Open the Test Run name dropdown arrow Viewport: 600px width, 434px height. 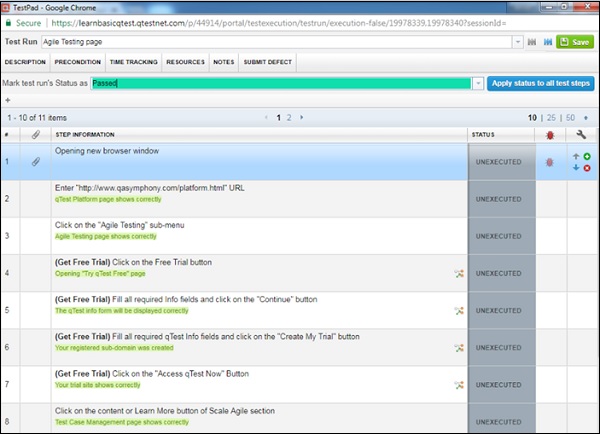tap(517, 42)
